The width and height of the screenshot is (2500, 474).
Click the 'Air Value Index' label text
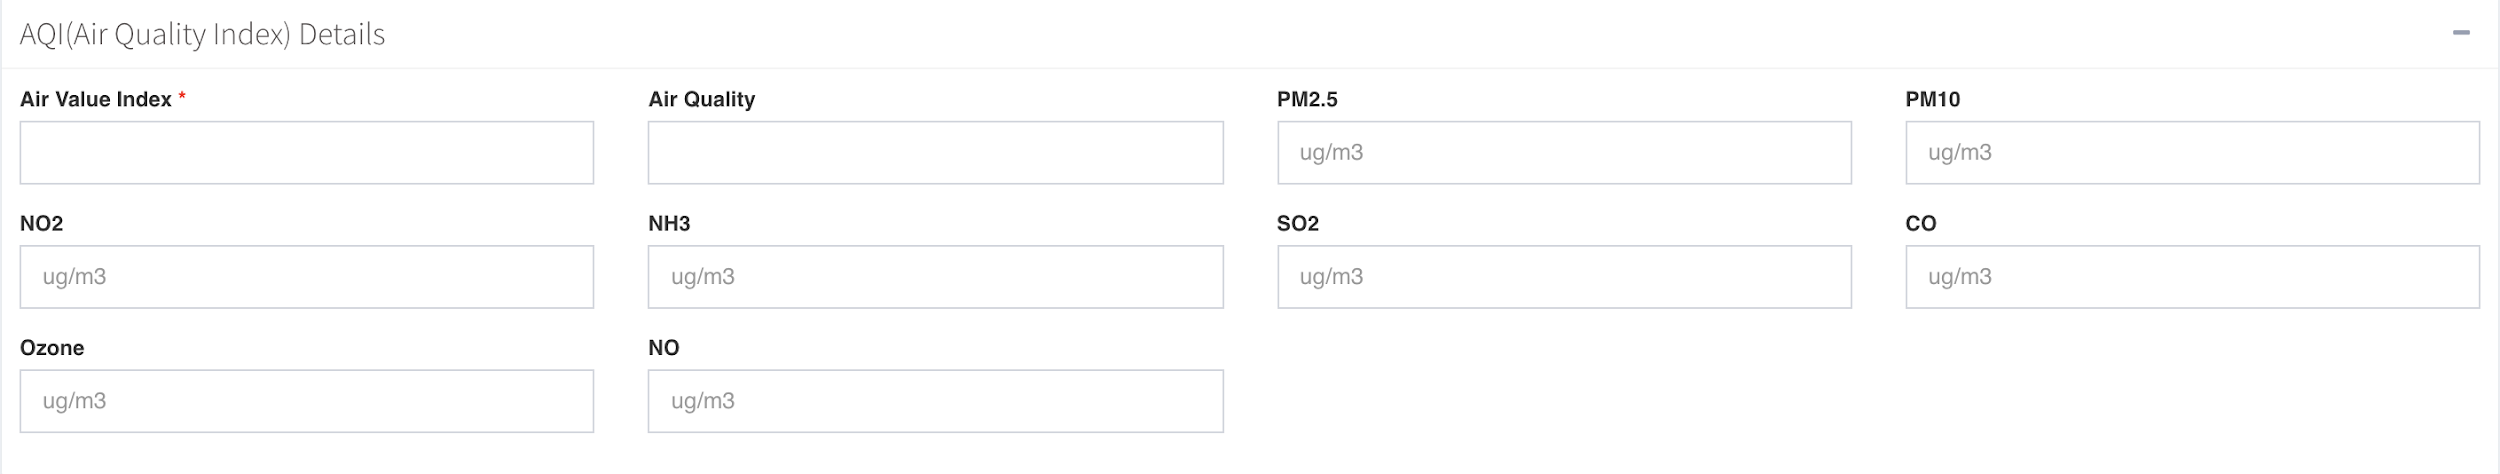(x=96, y=99)
